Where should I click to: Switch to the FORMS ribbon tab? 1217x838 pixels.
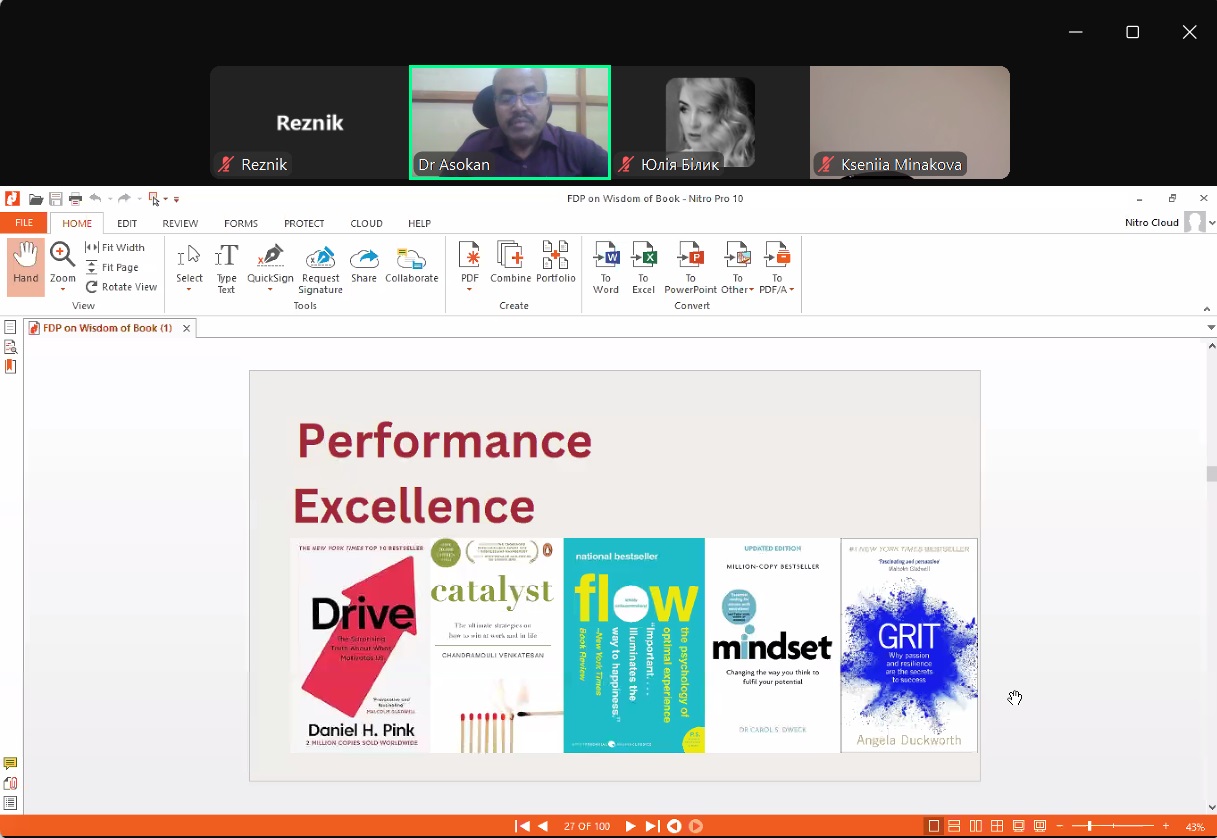241,224
